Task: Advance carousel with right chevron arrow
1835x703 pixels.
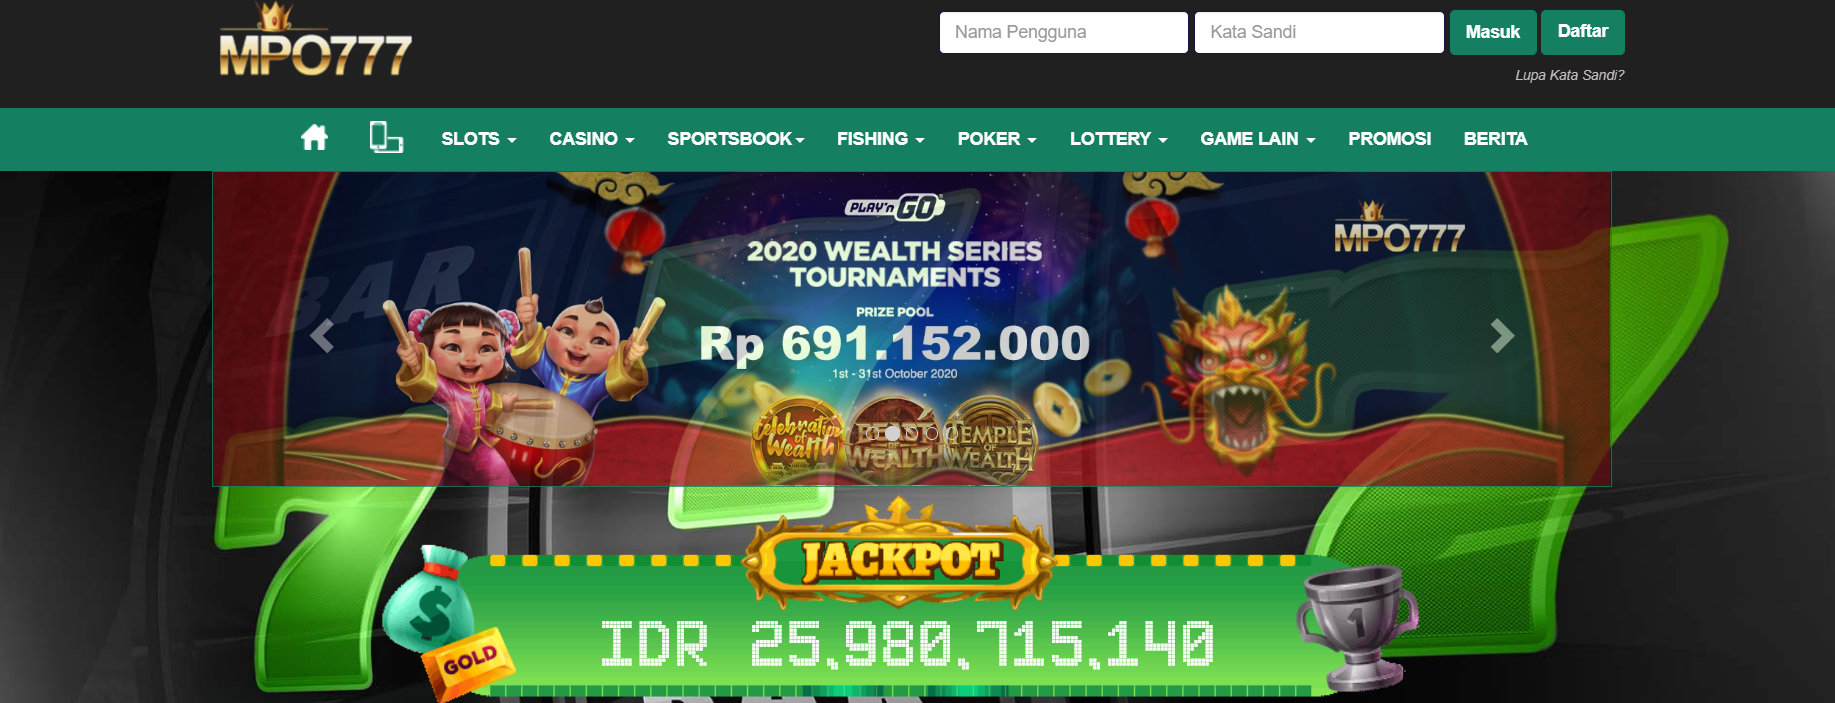Action: click(1502, 336)
